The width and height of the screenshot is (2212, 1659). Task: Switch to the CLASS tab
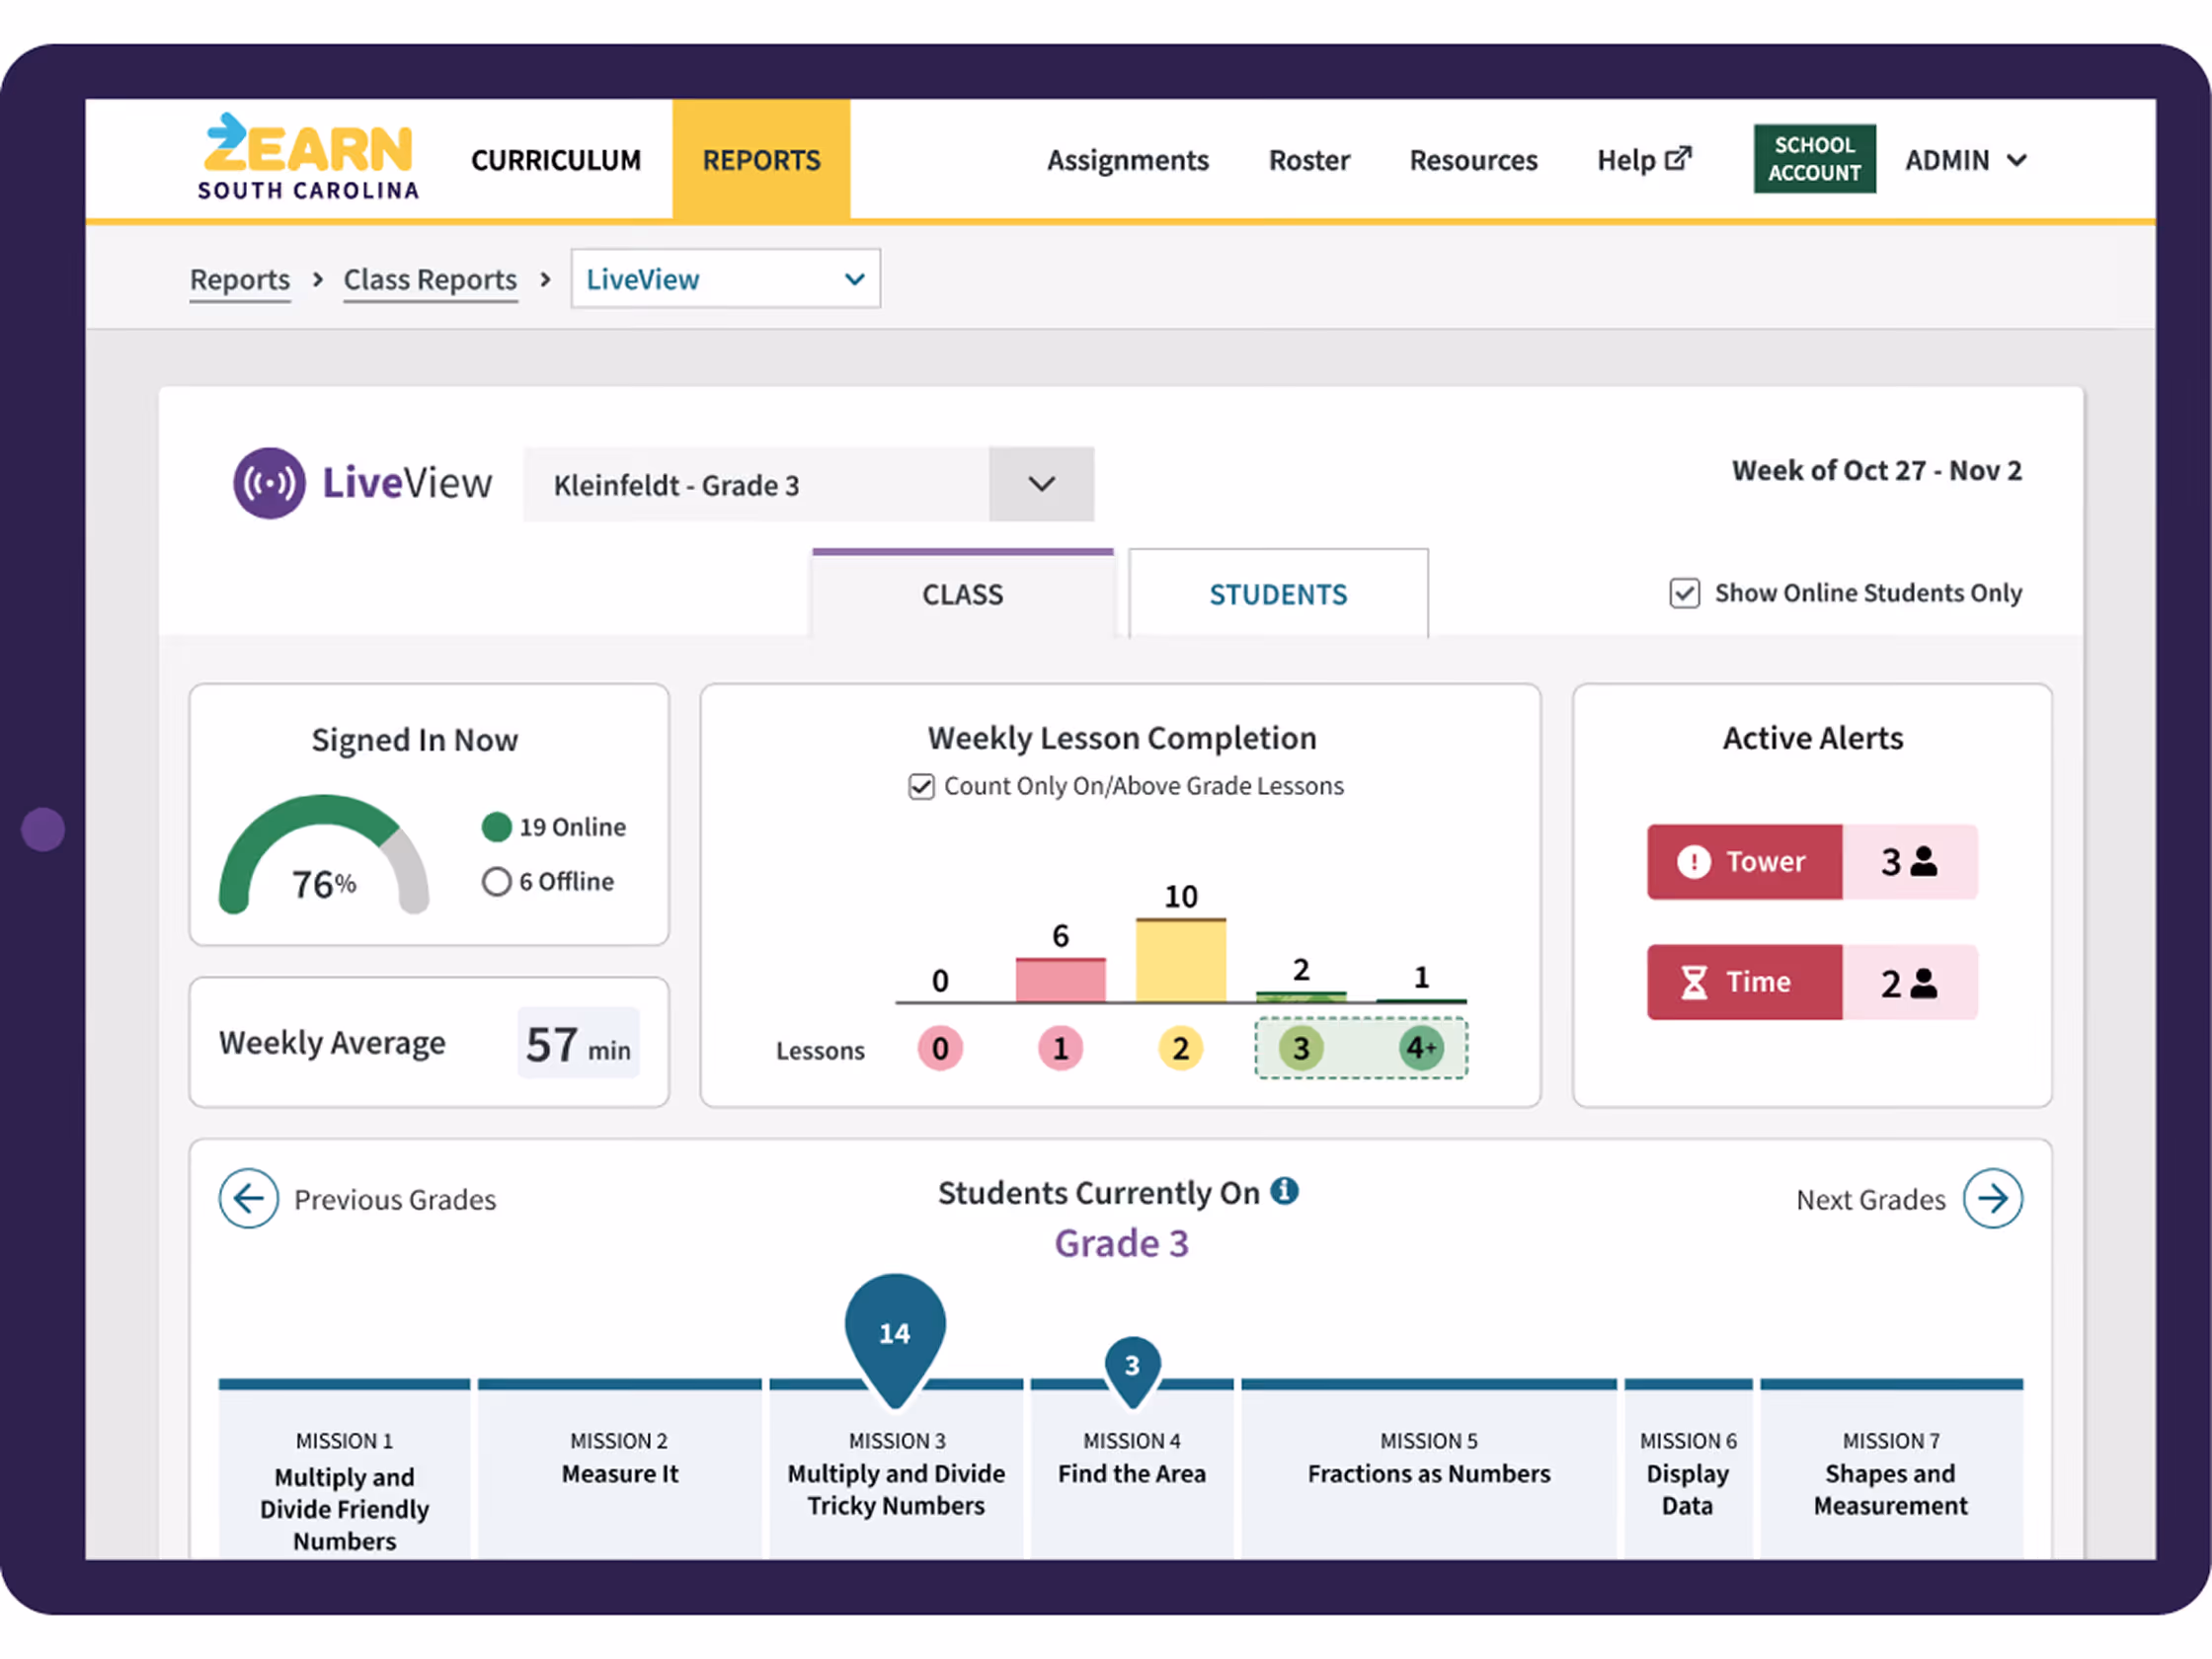(x=962, y=594)
